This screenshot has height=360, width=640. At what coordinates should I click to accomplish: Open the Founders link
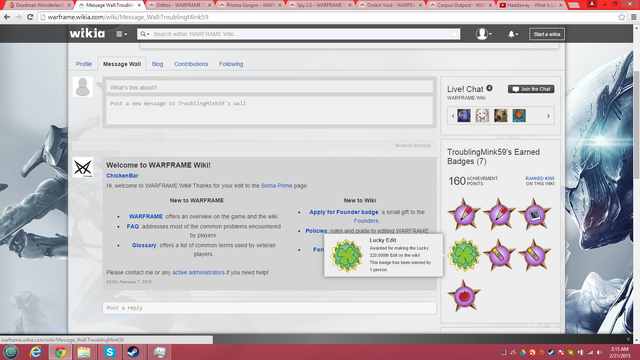366,220
